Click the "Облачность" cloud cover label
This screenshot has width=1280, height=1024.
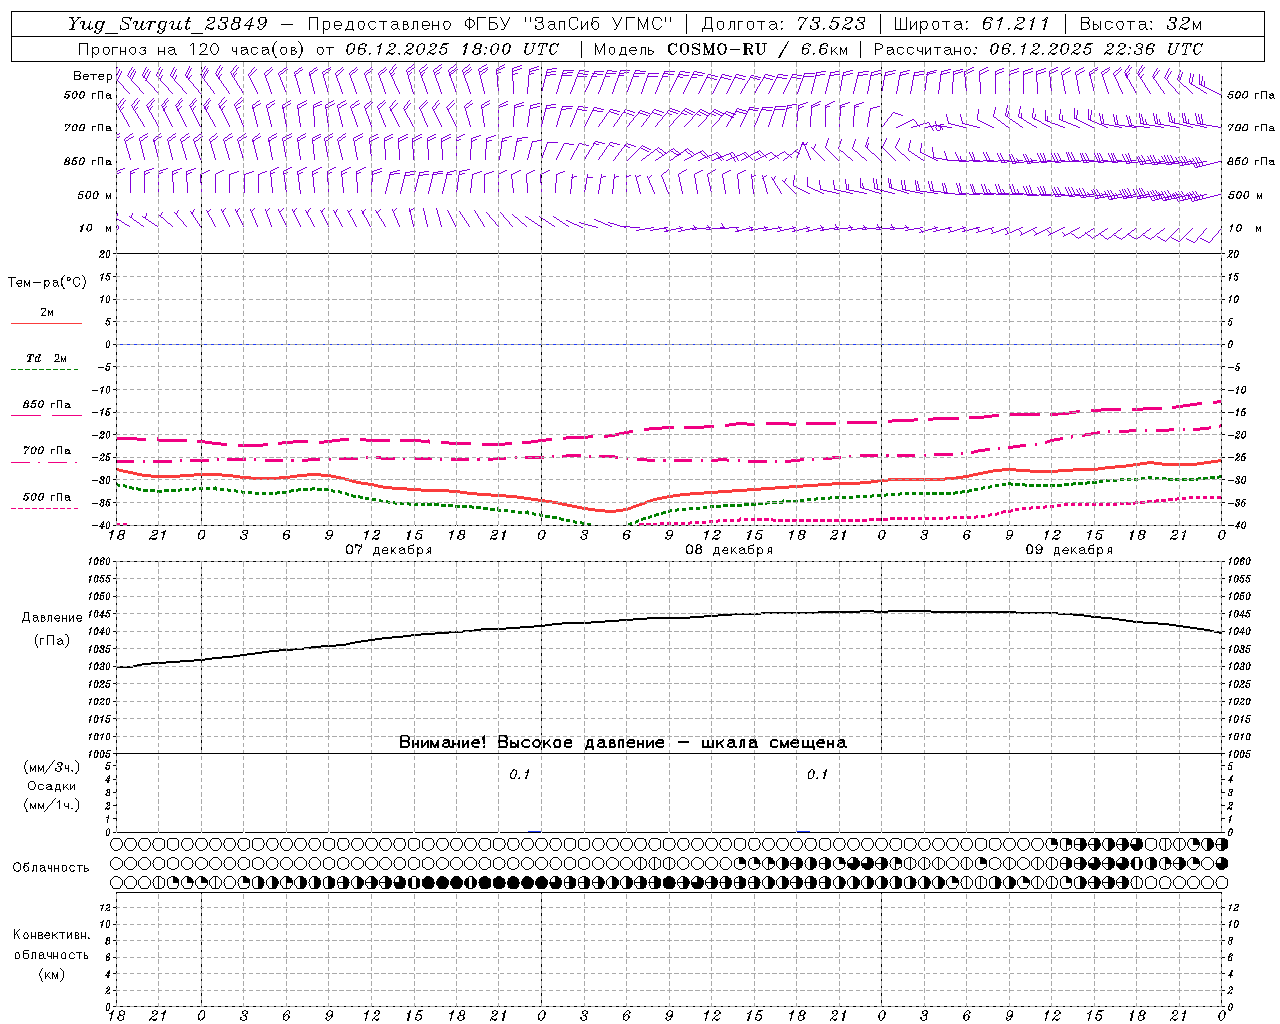pyautogui.click(x=51, y=868)
